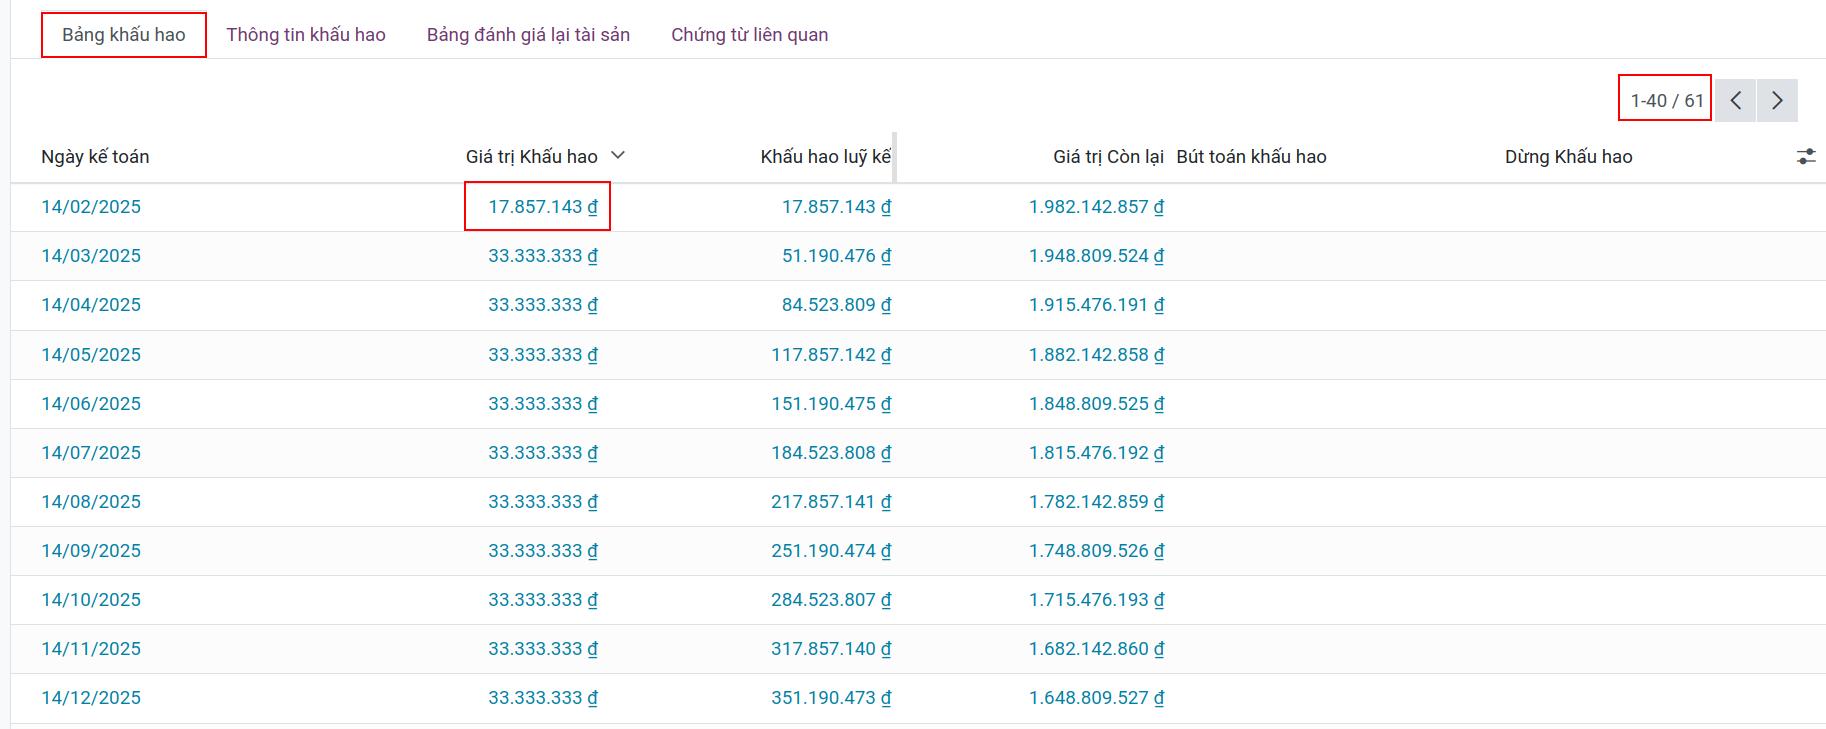This screenshot has width=1826, height=729.
Task: Open the 14/02/2025 depreciation row
Action: [91, 207]
